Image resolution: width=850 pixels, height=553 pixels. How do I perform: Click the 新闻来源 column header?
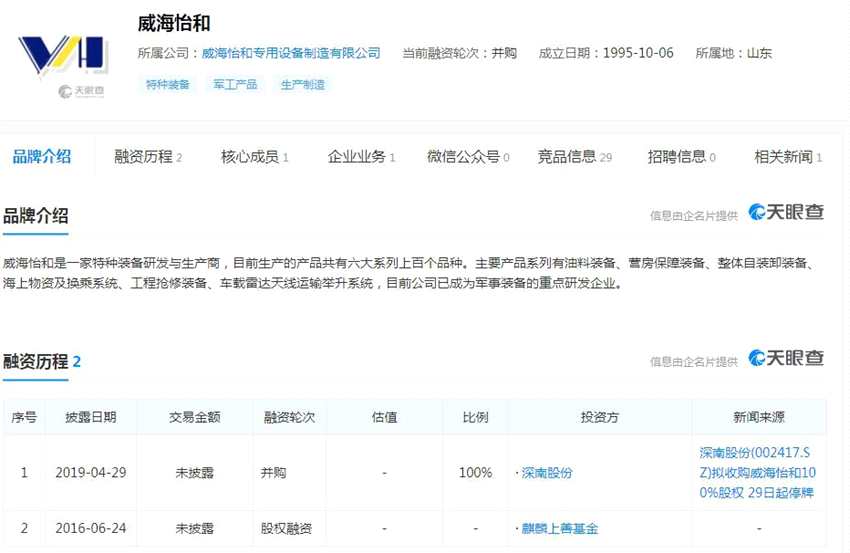coord(759,417)
